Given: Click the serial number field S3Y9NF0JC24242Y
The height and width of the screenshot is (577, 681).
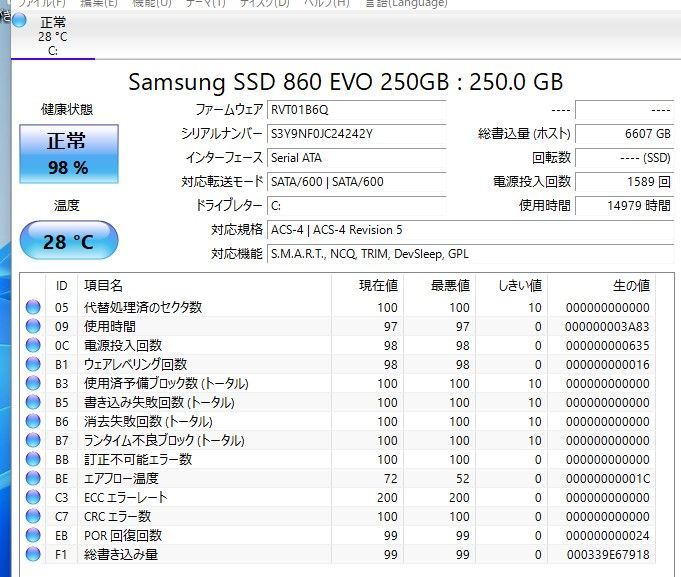Looking at the screenshot, I should [357, 134].
